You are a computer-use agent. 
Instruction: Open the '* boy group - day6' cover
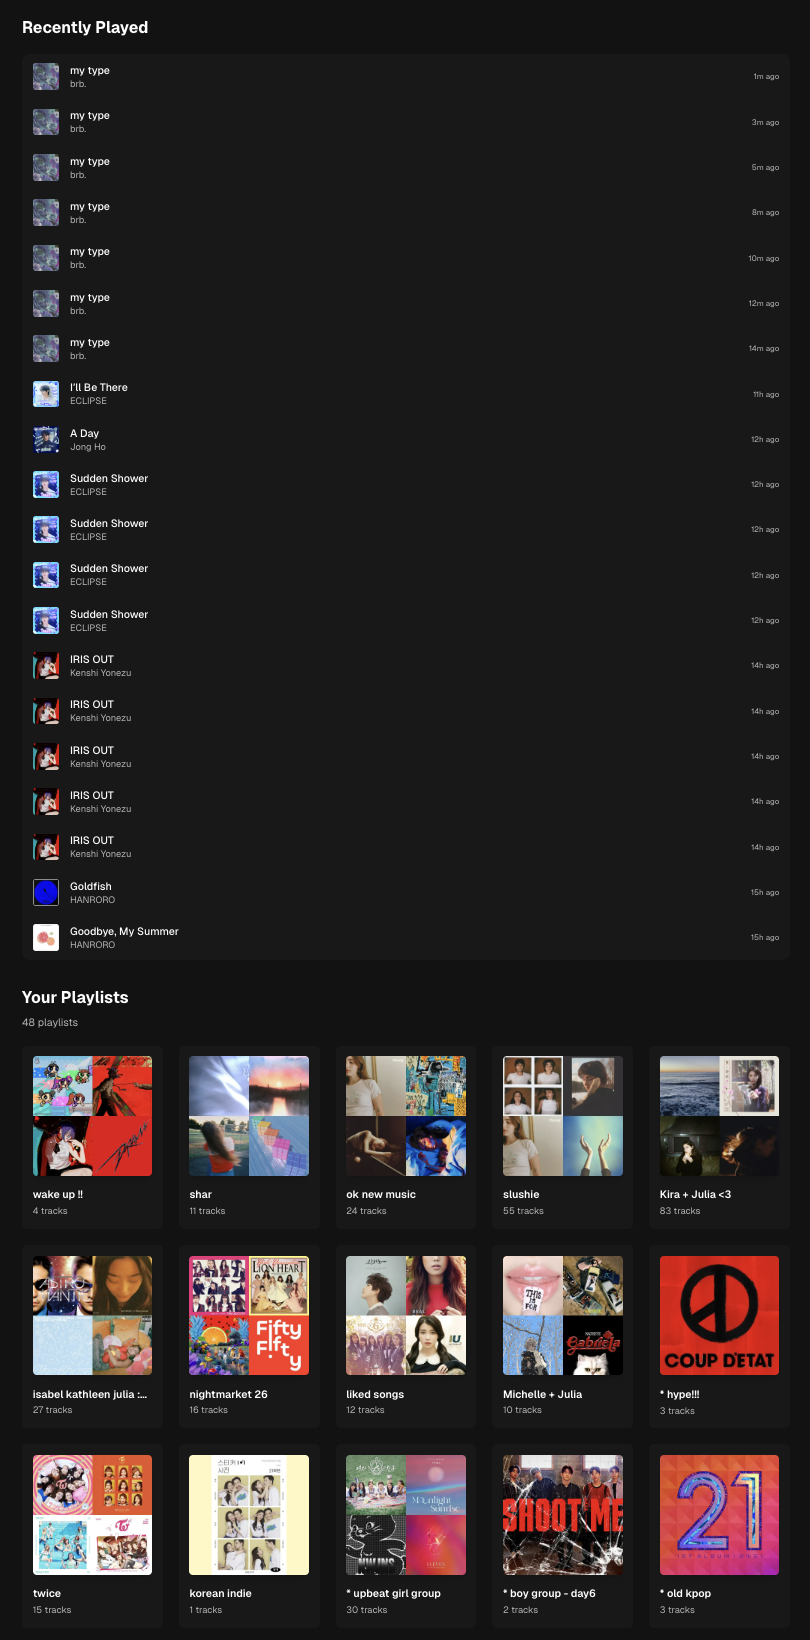[563, 1515]
